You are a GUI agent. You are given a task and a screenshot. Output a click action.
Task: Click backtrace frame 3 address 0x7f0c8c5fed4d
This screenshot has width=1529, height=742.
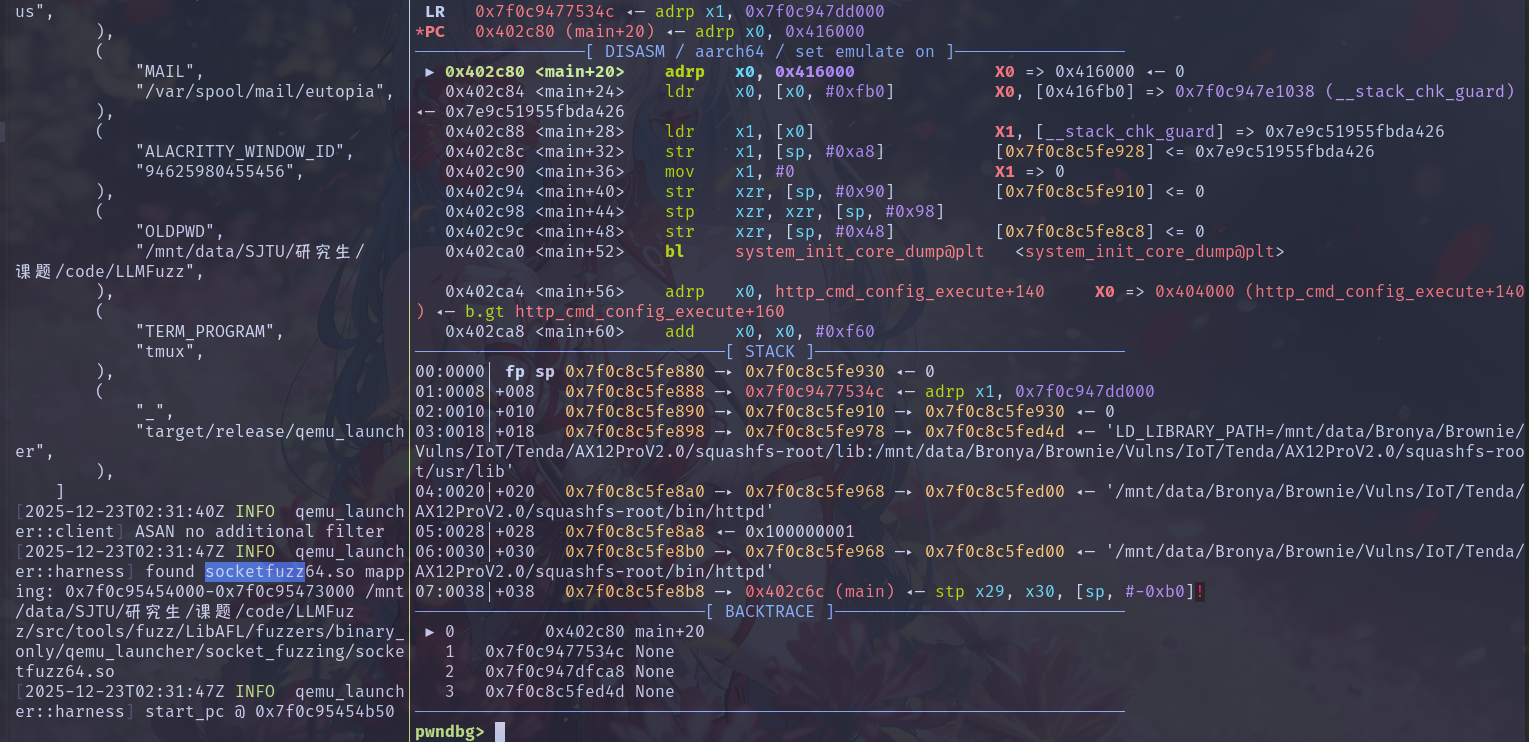click(560, 692)
